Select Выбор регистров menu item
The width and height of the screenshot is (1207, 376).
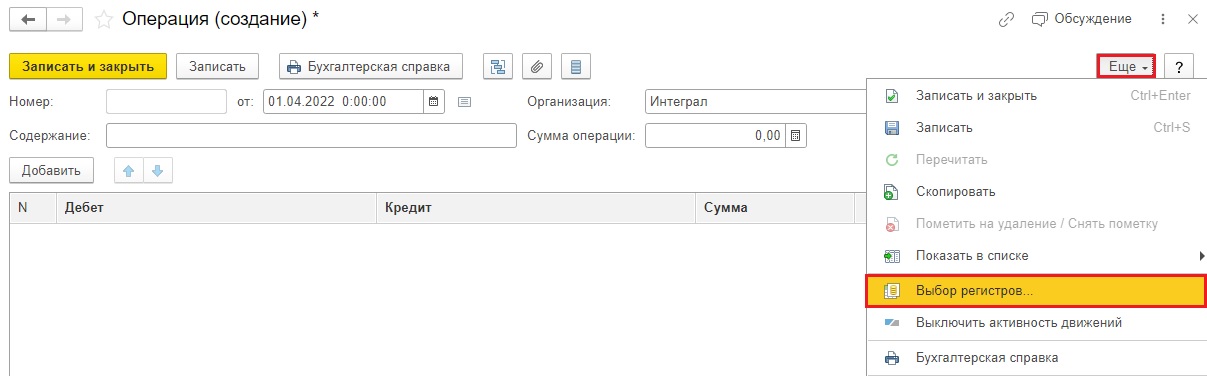[1035, 291]
